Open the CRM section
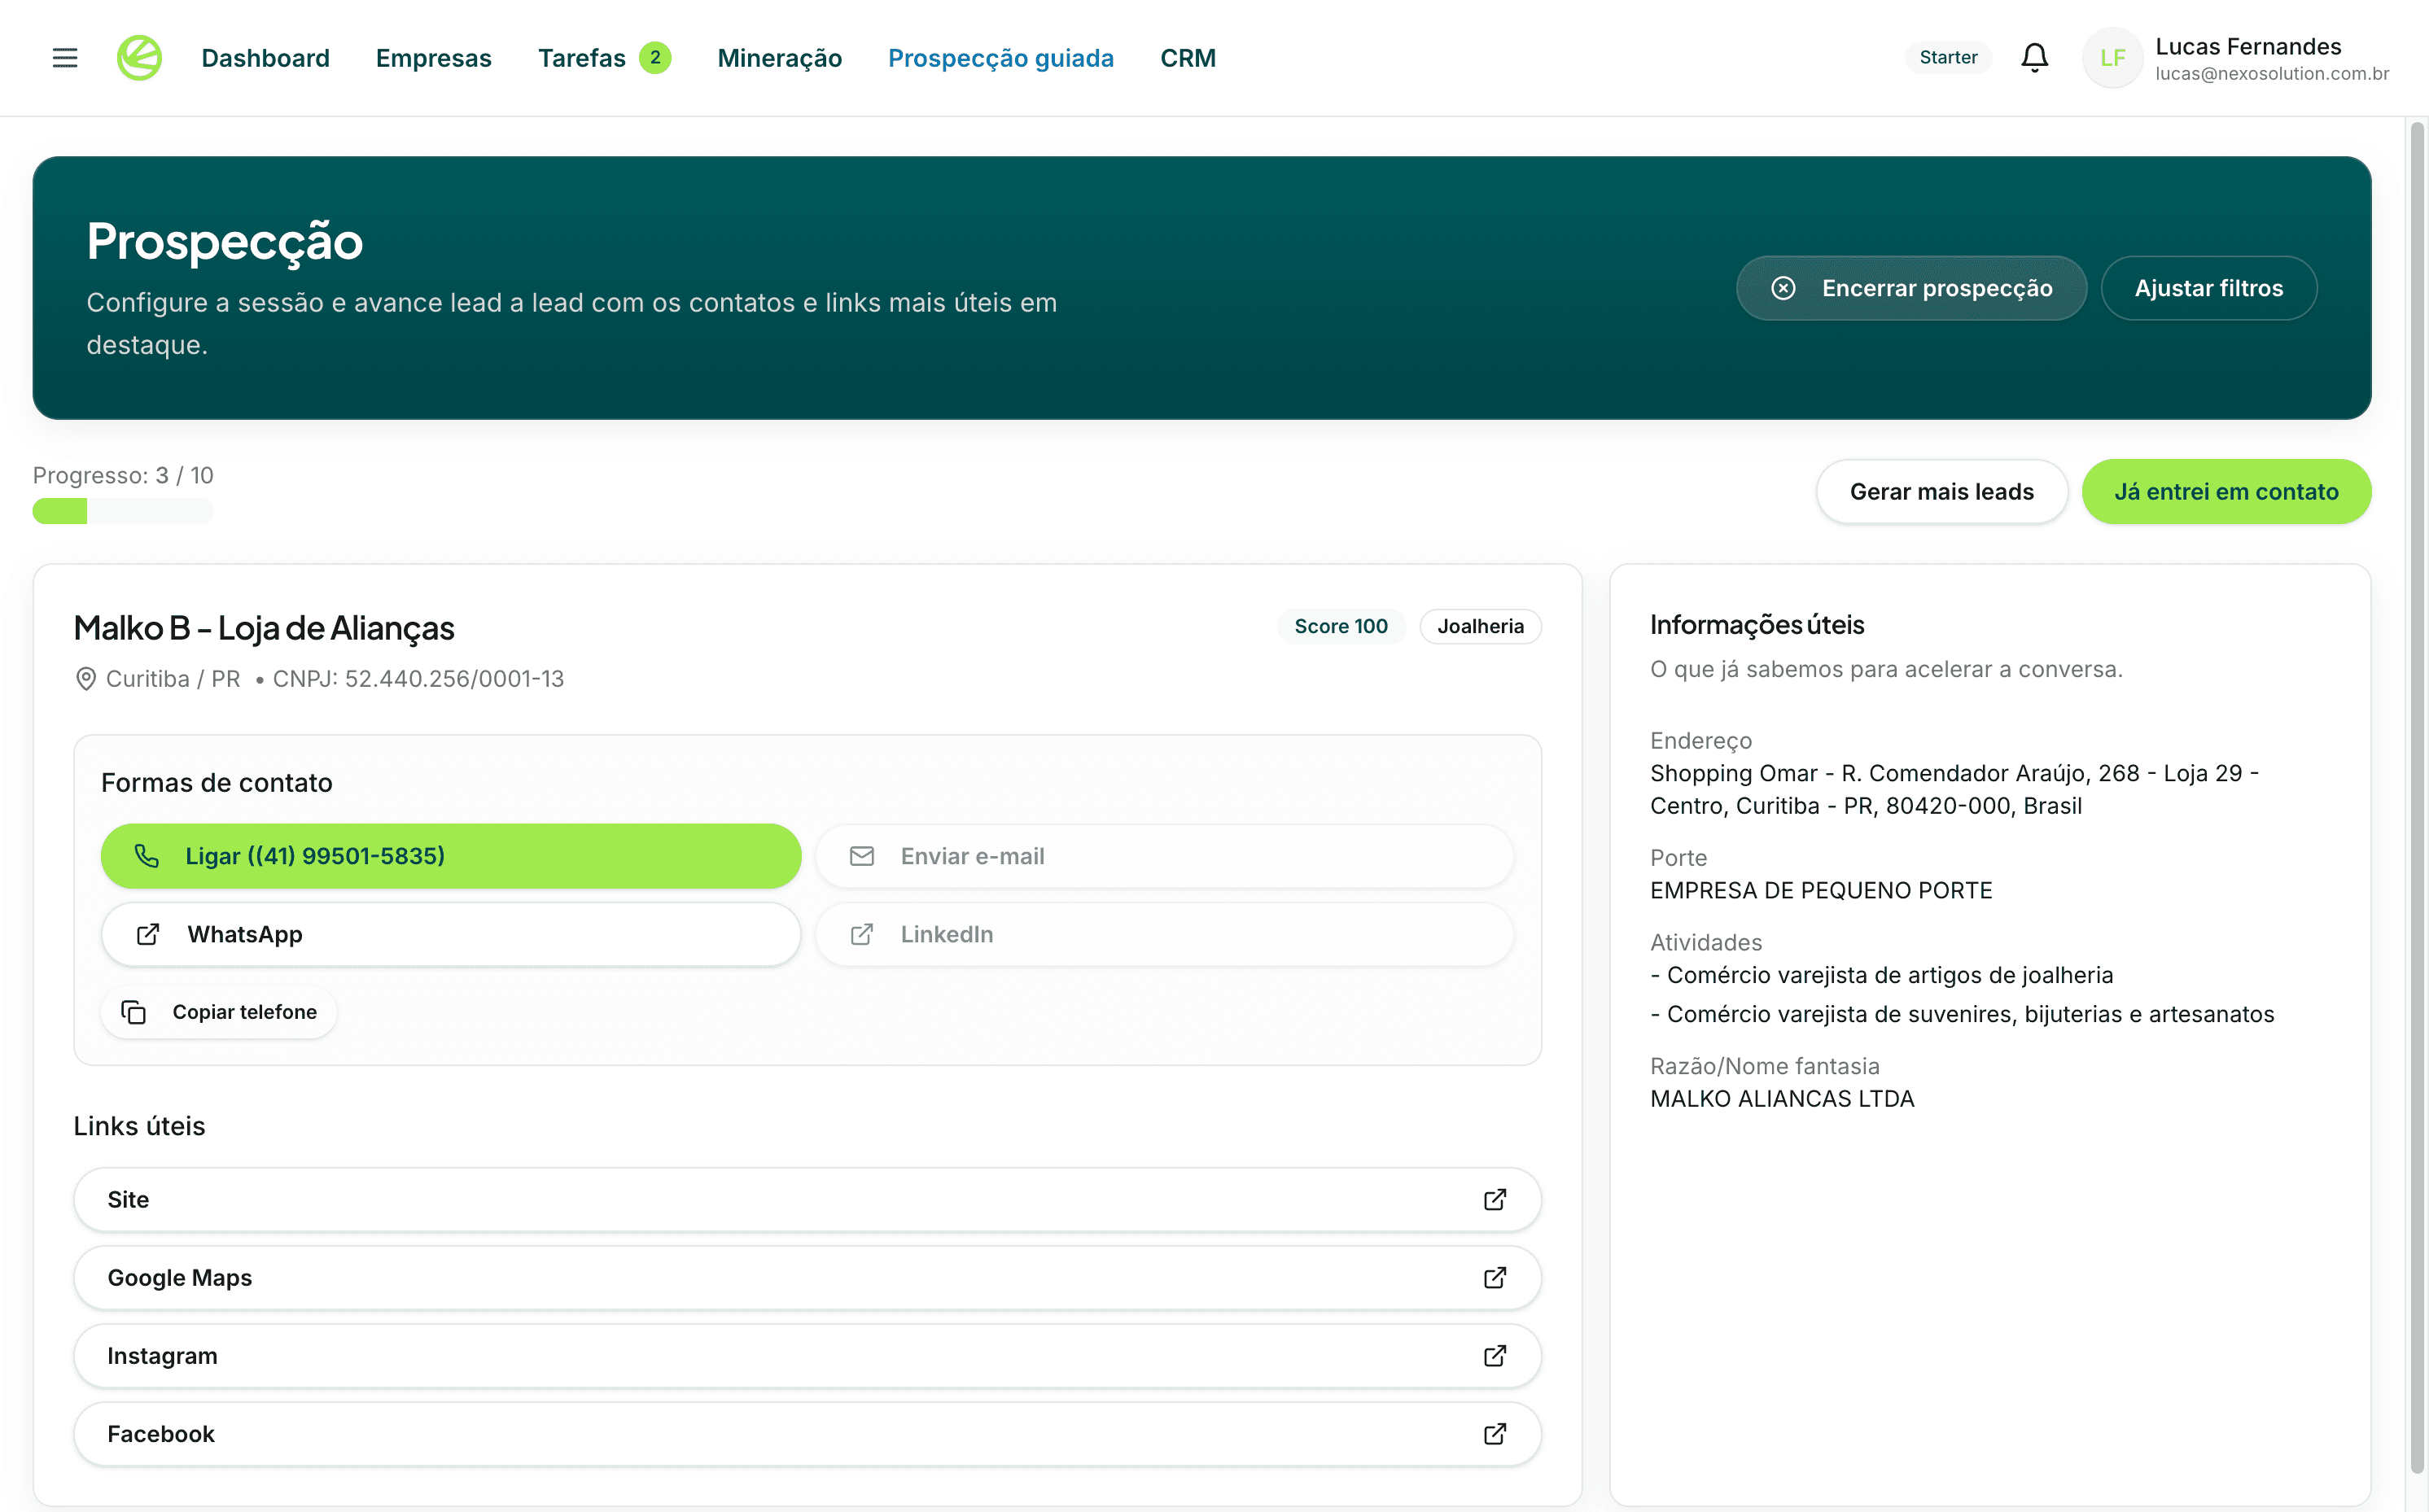The height and width of the screenshot is (1512, 2429). [x=1188, y=57]
